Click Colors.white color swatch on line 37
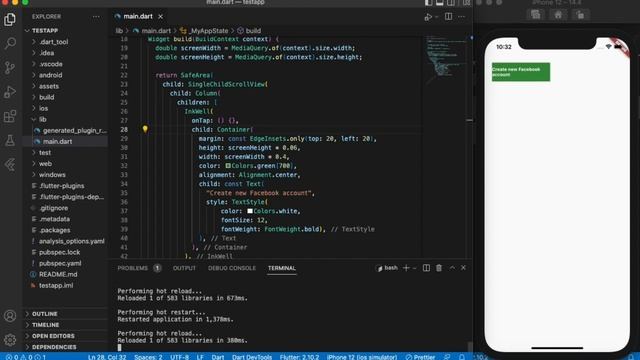This screenshot has height=360, width=640. [250, 211]
